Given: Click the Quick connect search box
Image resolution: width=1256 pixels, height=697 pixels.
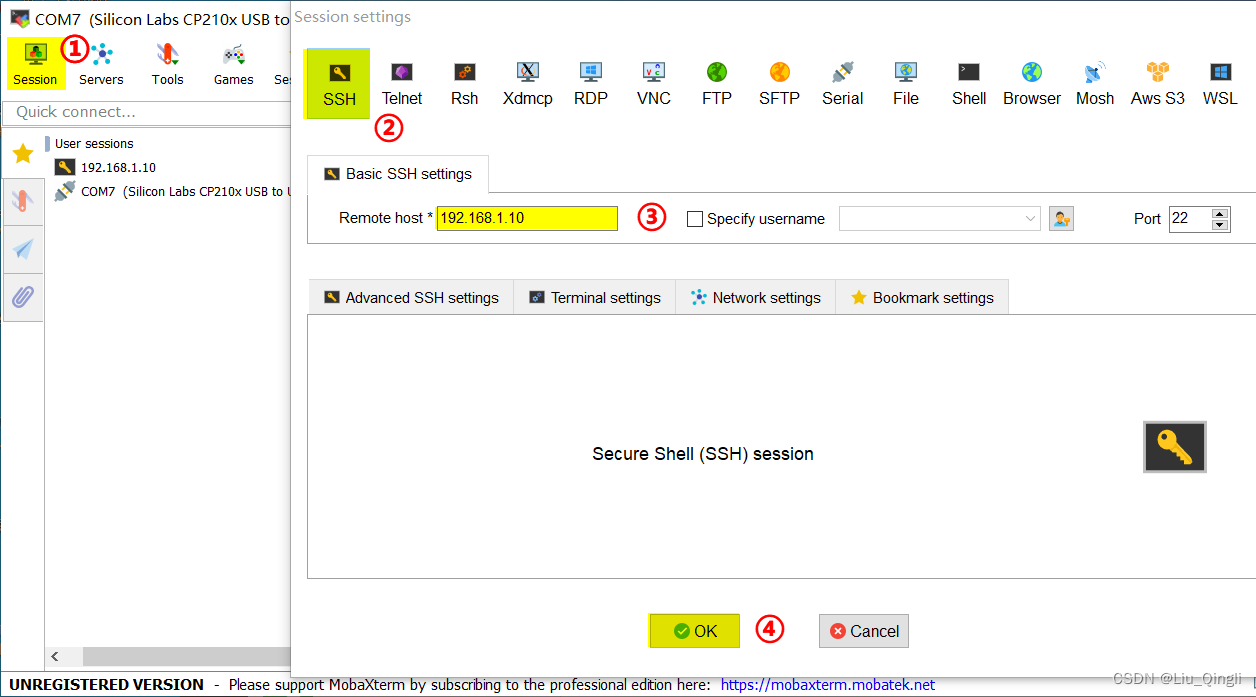Looking at the screenshot, I should pyautogui.click(x=146, y=112).
